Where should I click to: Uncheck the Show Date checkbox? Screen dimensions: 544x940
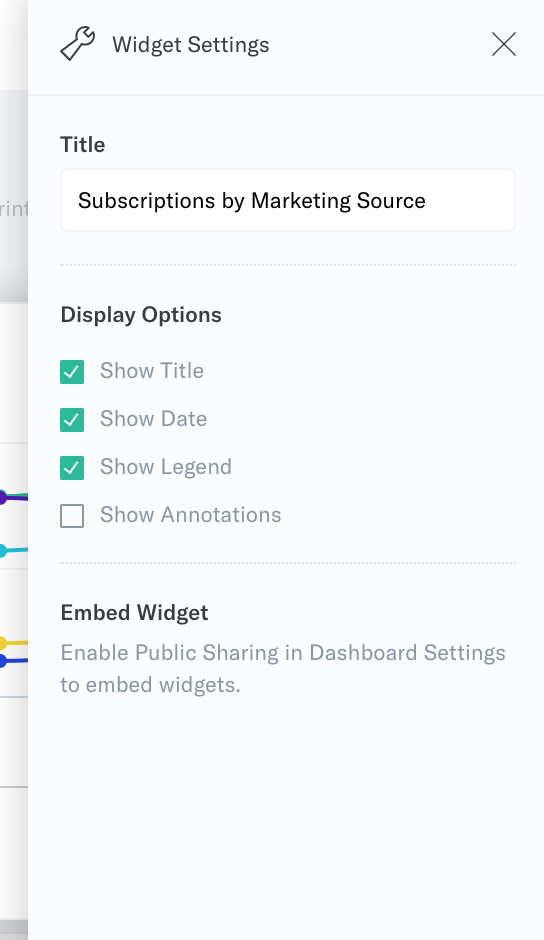pyautogui.click(x=72, y=420)
